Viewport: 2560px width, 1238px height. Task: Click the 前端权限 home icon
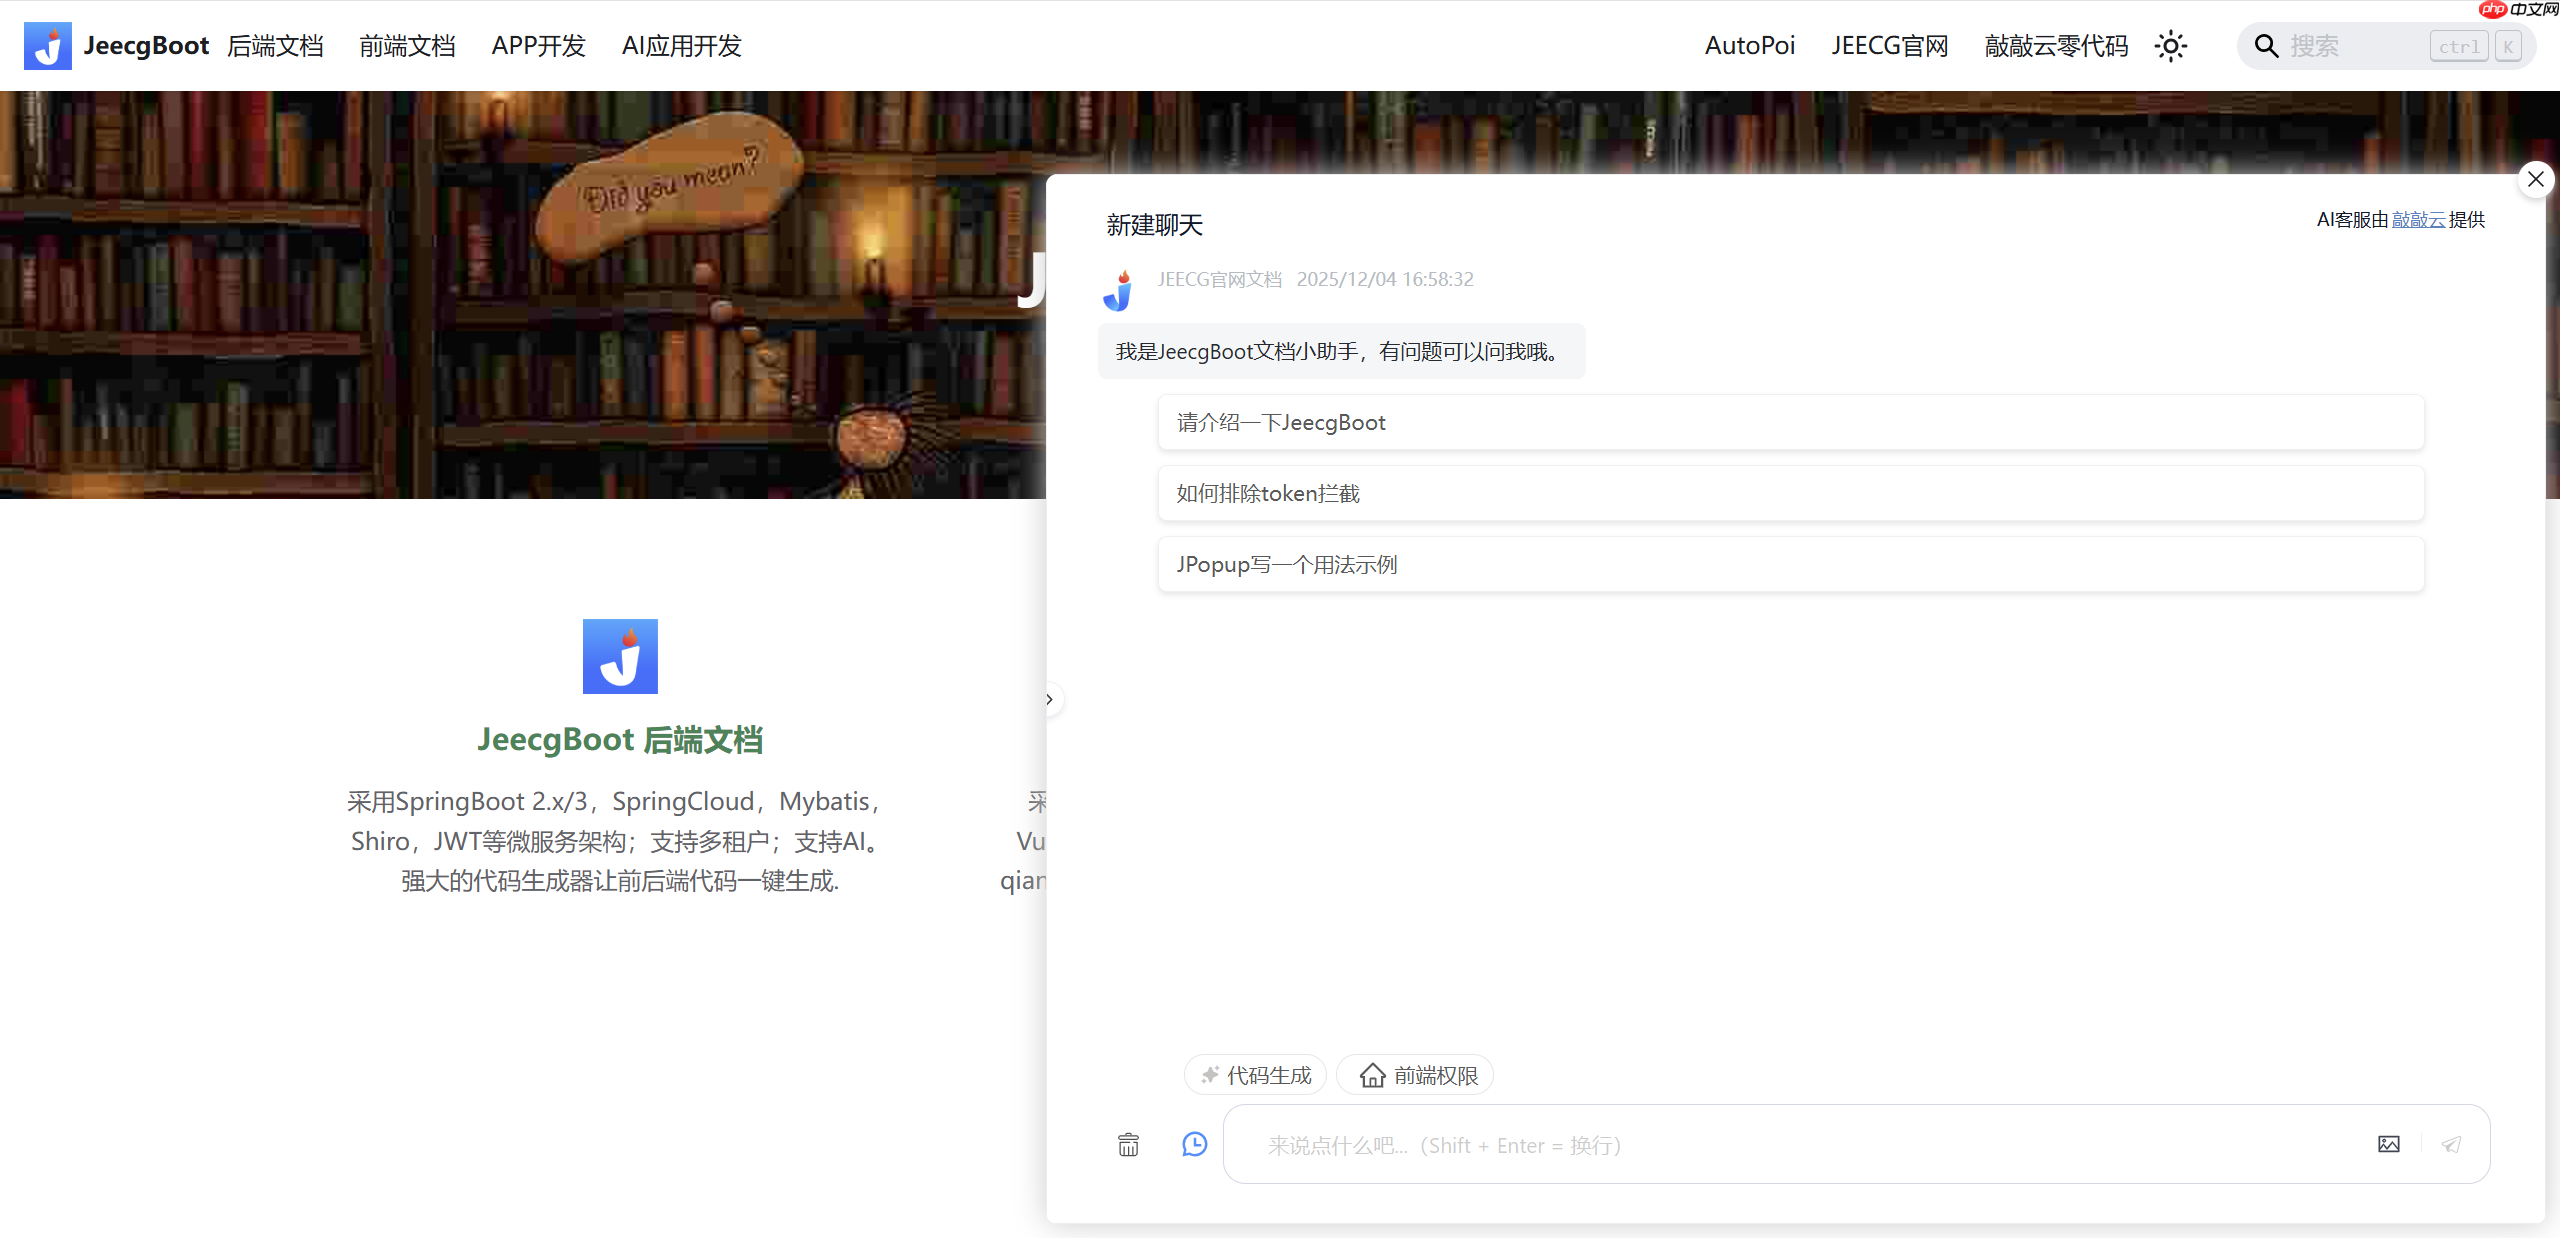tap(1372, 1074)
